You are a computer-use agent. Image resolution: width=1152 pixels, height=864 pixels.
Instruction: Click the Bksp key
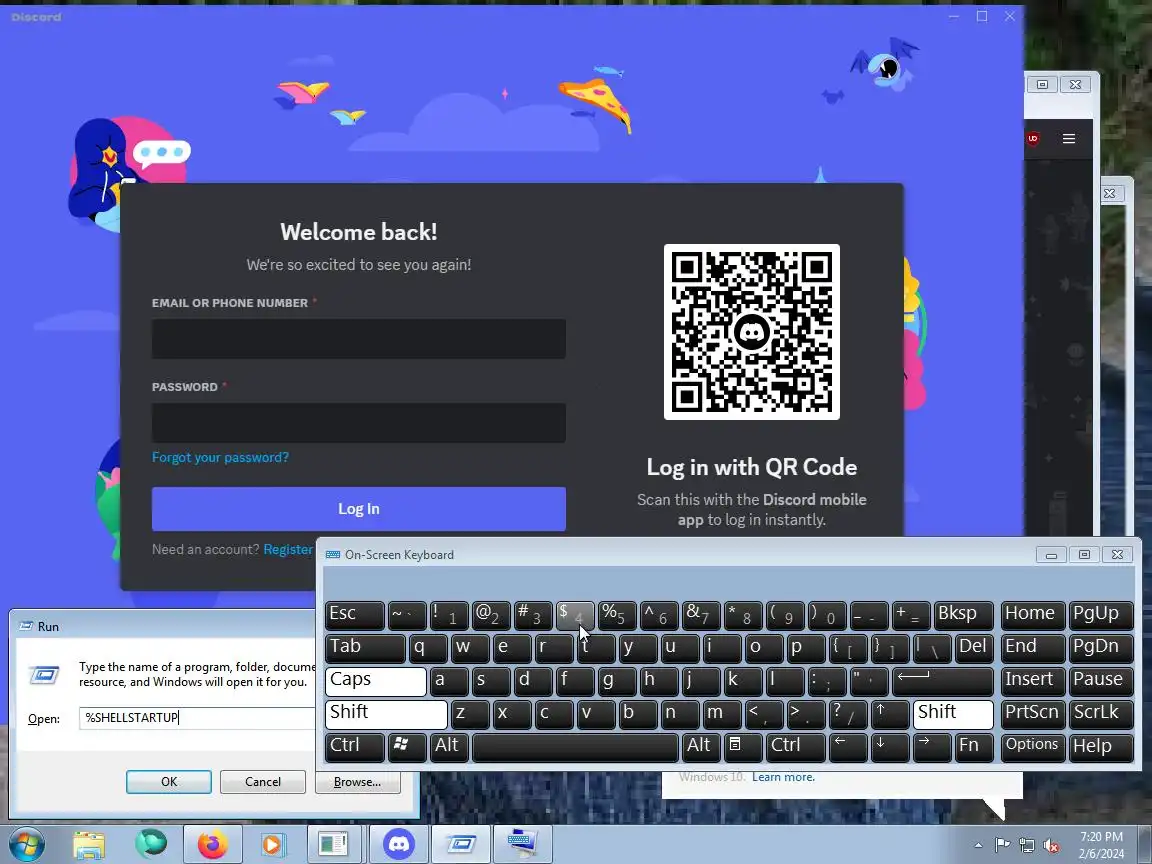point(963,615)
